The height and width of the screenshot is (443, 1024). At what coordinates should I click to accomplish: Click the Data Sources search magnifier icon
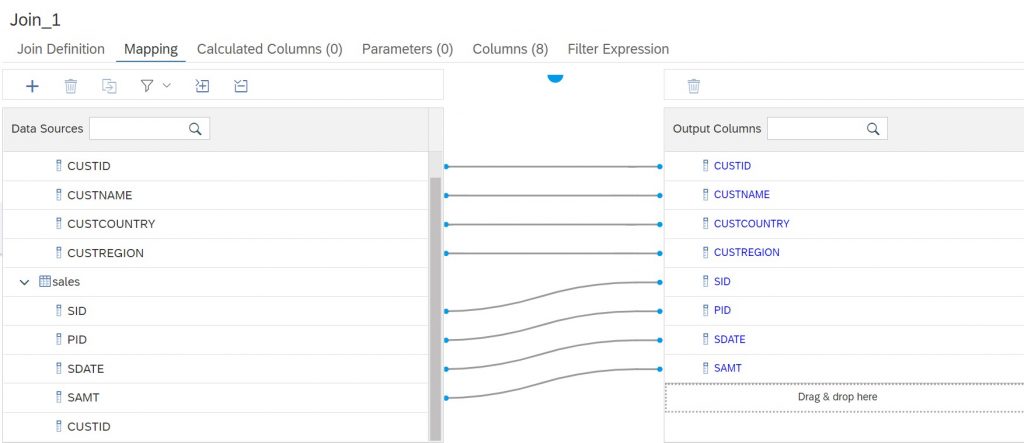click(x=195, y=129)
